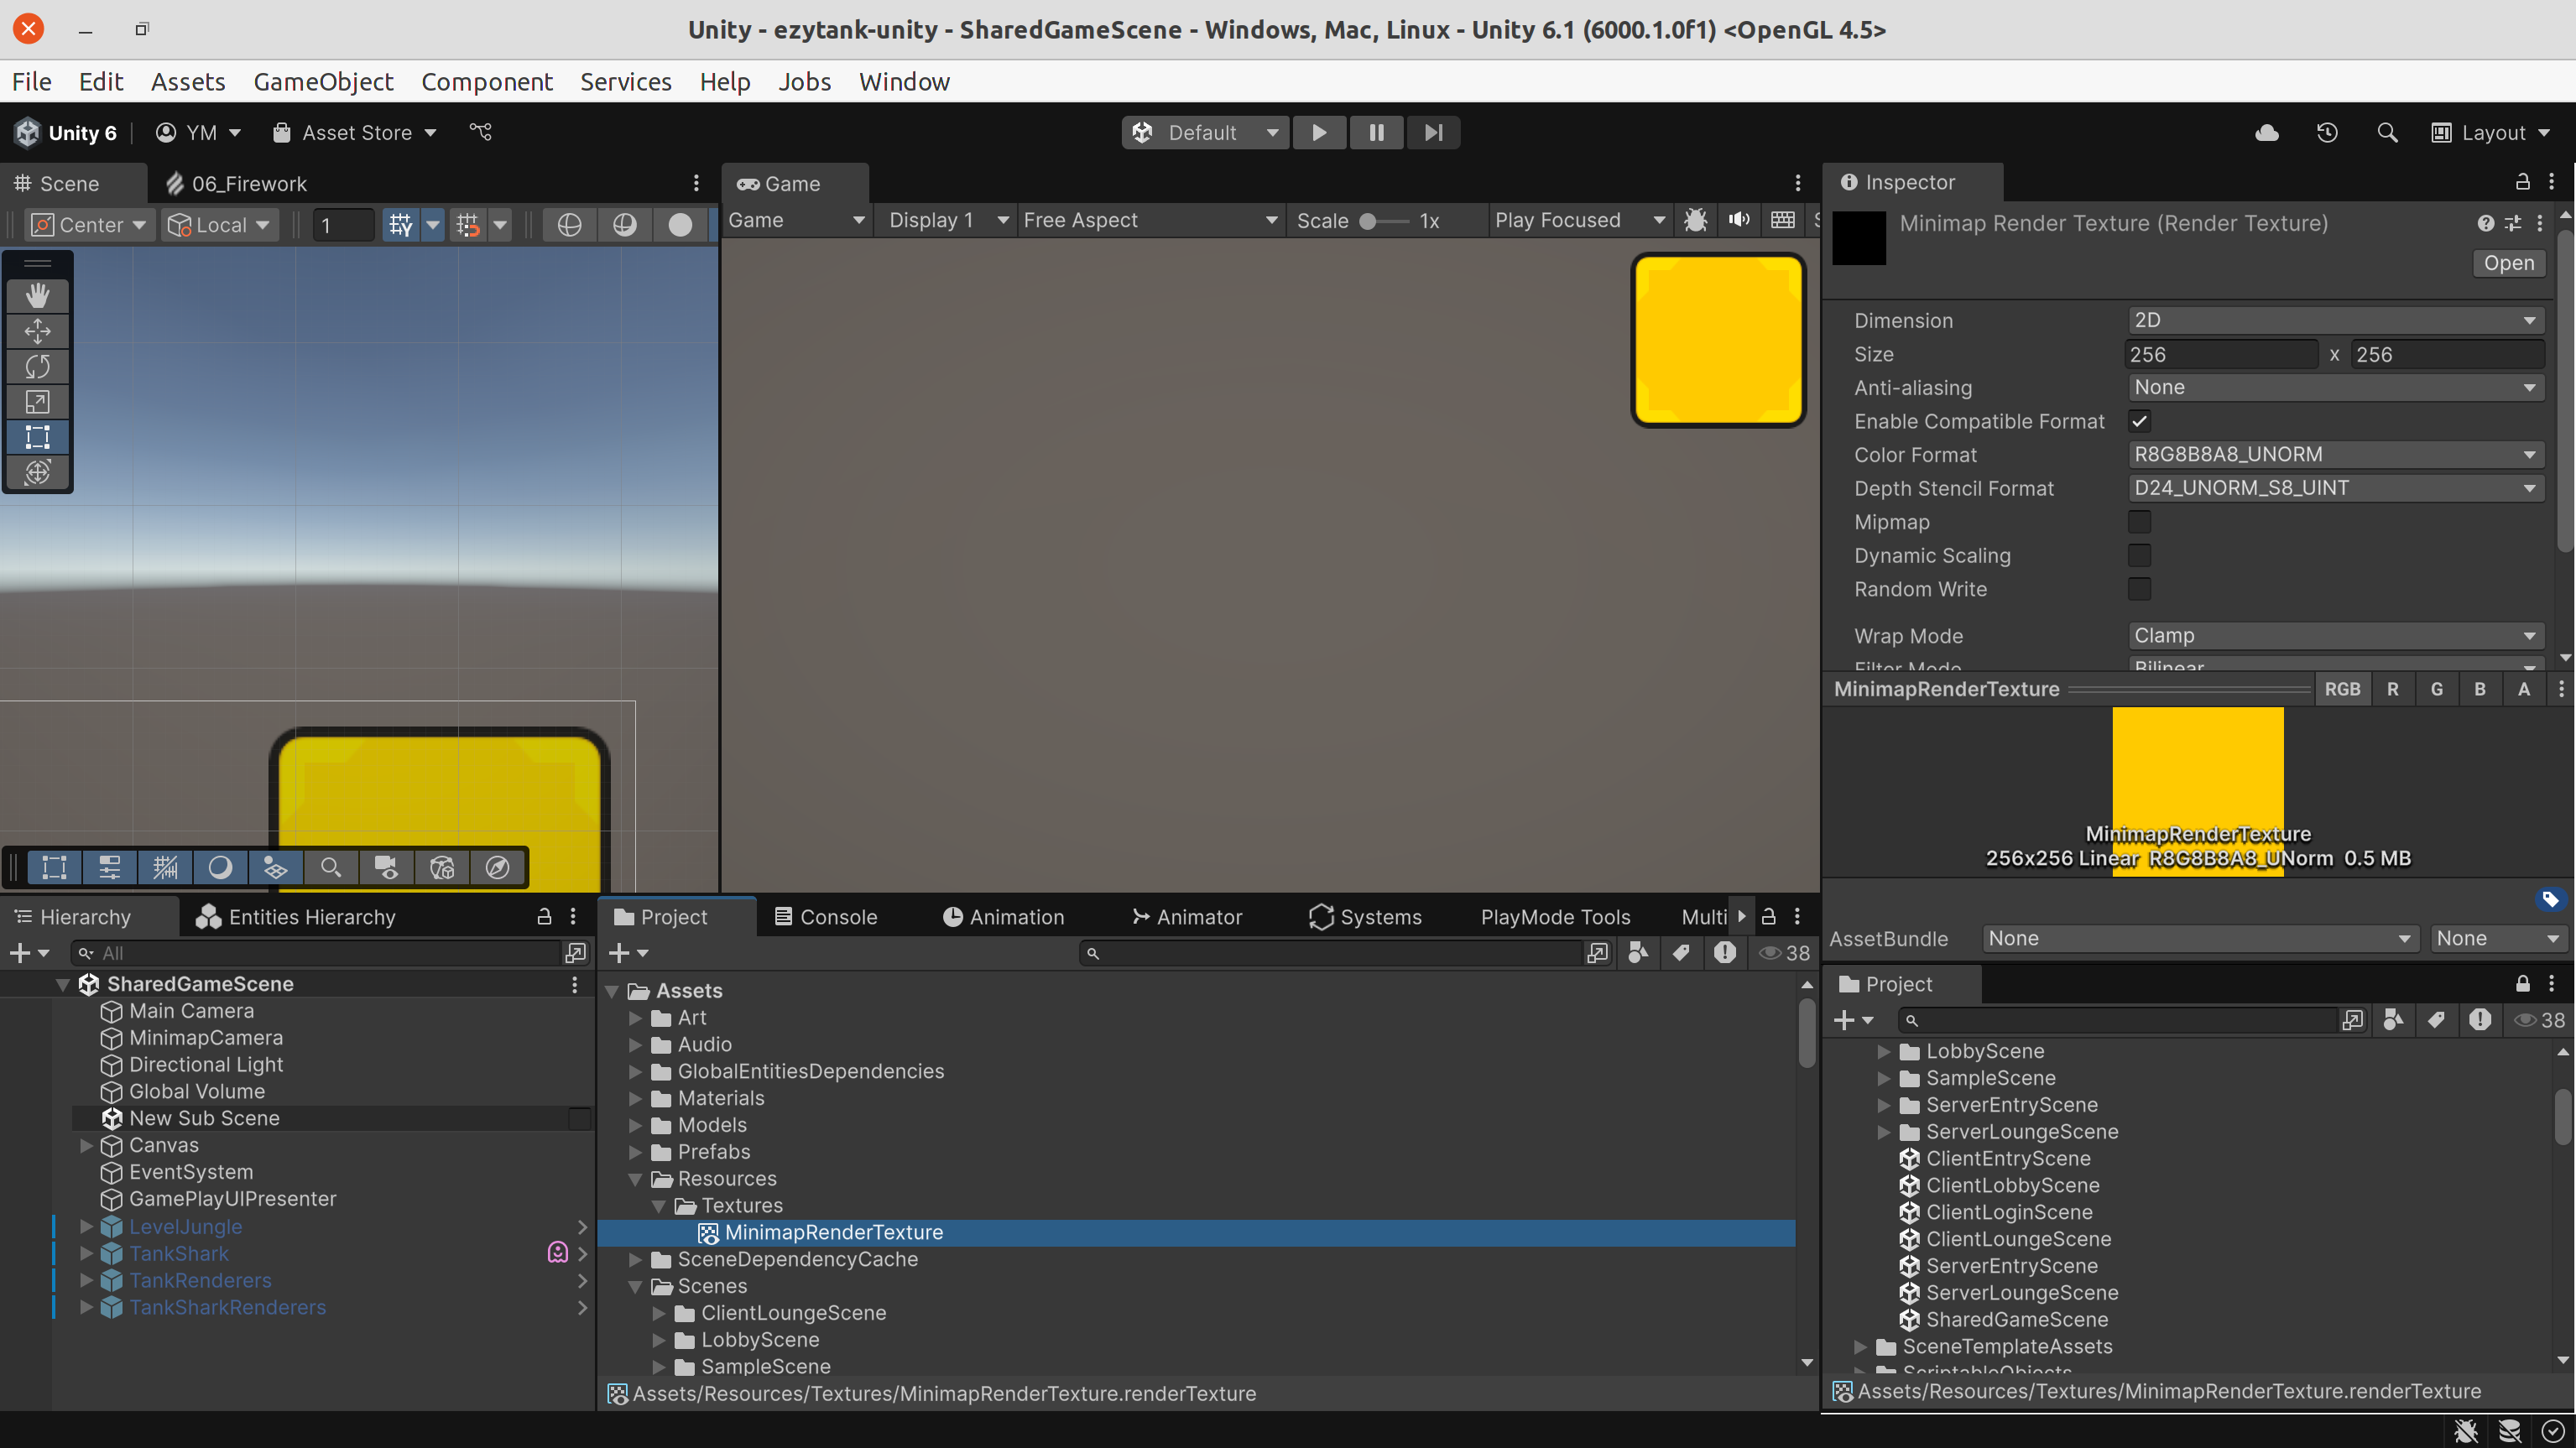
Task: Open Scene view search with the magnifier icon
Action: pyautogui.click(x=331, y=867)
